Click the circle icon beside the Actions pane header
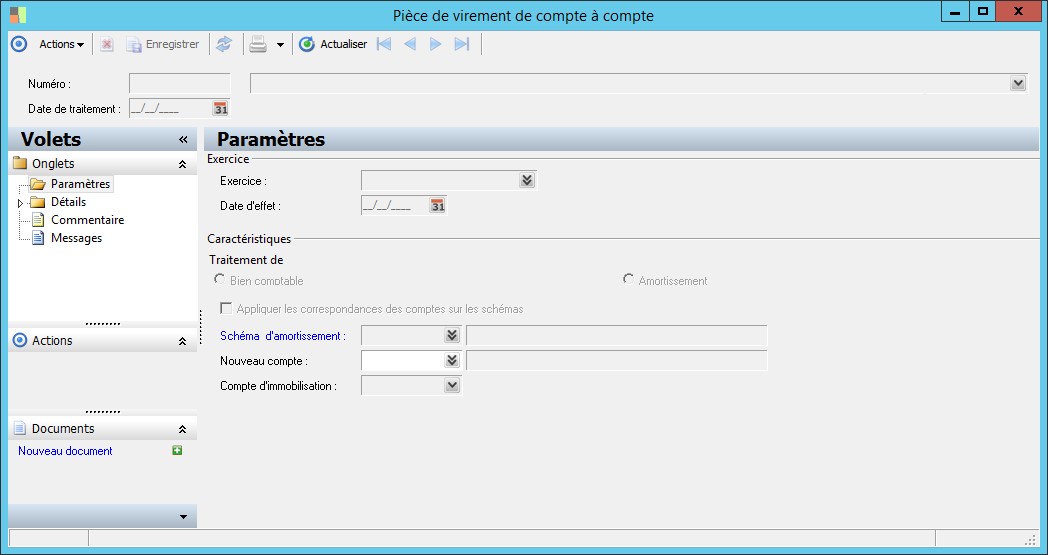 20,340
